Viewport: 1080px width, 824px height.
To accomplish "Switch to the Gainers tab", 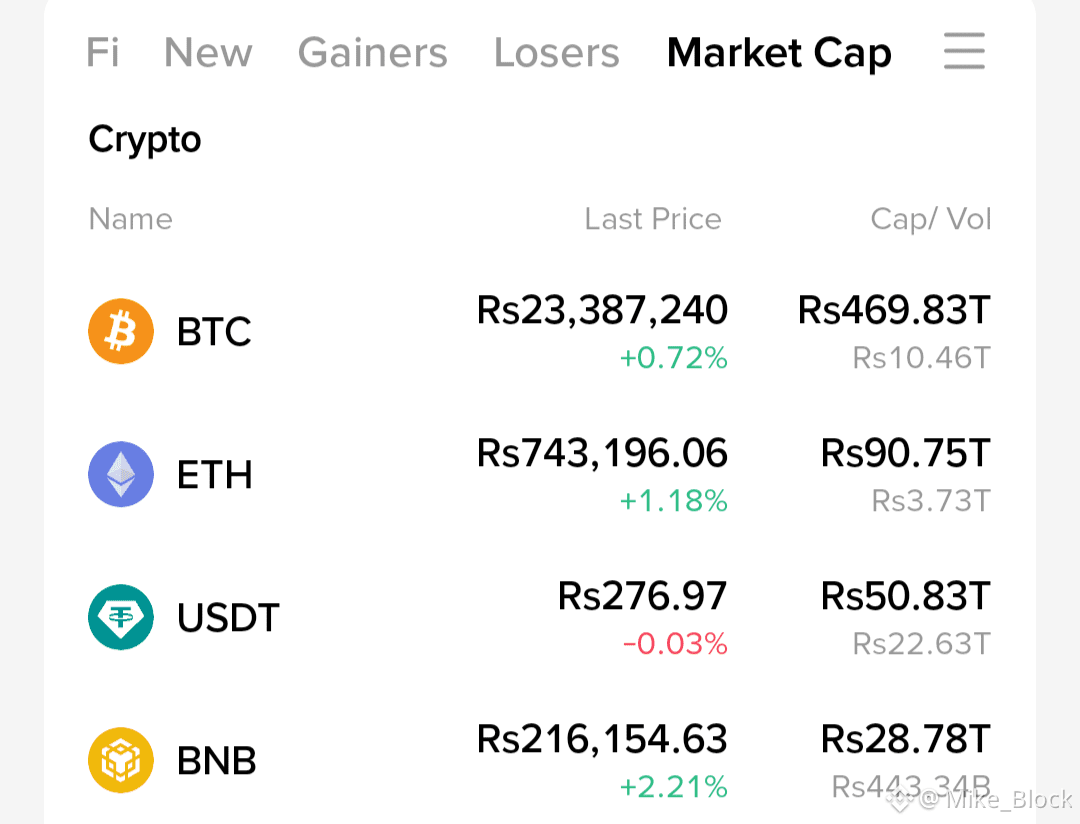I will [x=373, y=53].
